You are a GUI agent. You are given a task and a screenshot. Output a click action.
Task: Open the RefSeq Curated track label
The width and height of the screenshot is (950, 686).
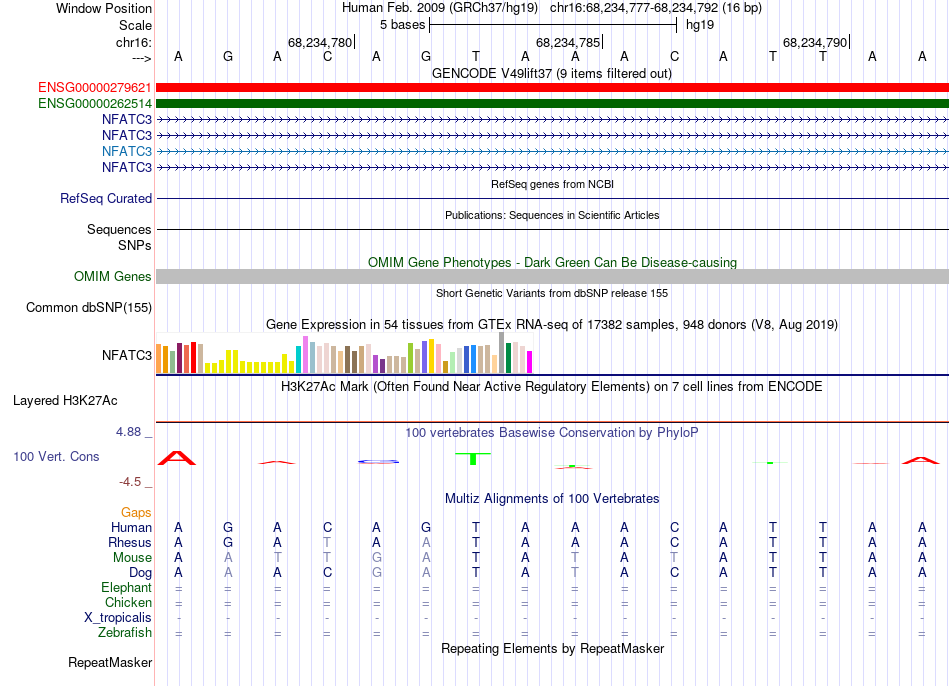coord(106,198)
